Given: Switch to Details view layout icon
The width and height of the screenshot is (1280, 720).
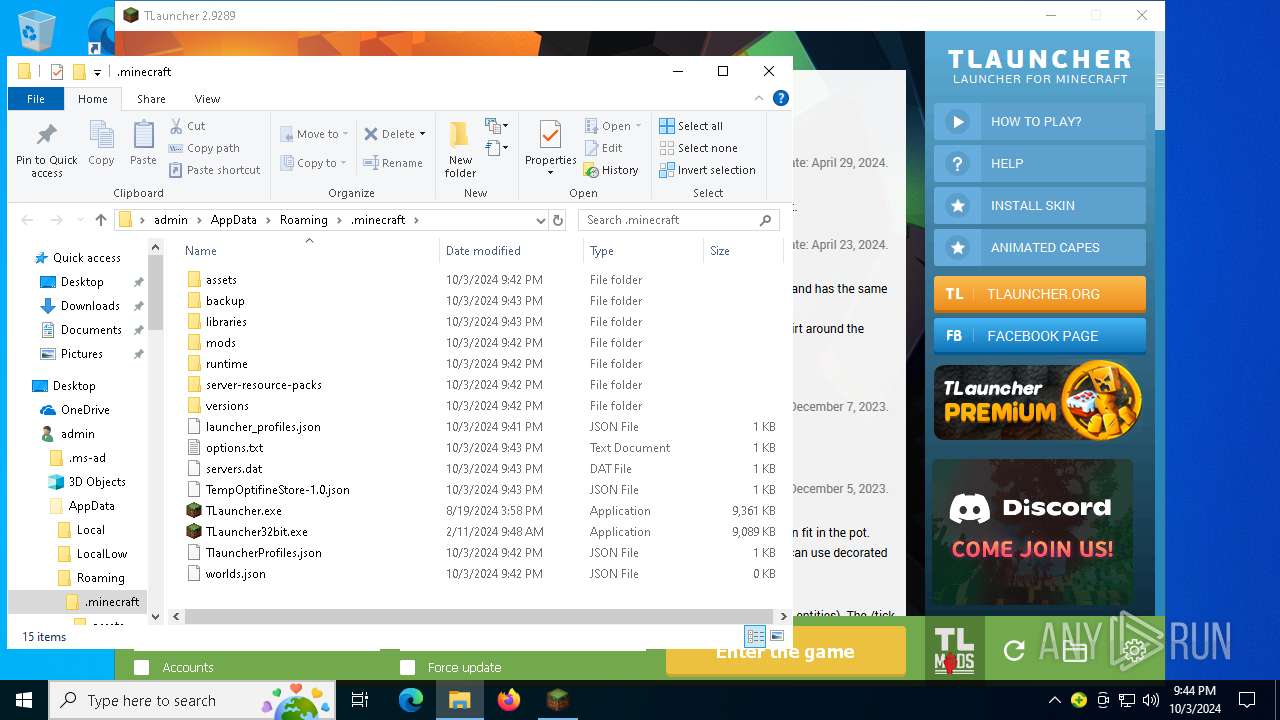Looking at the screenshot, I should (x=755, y=636).
